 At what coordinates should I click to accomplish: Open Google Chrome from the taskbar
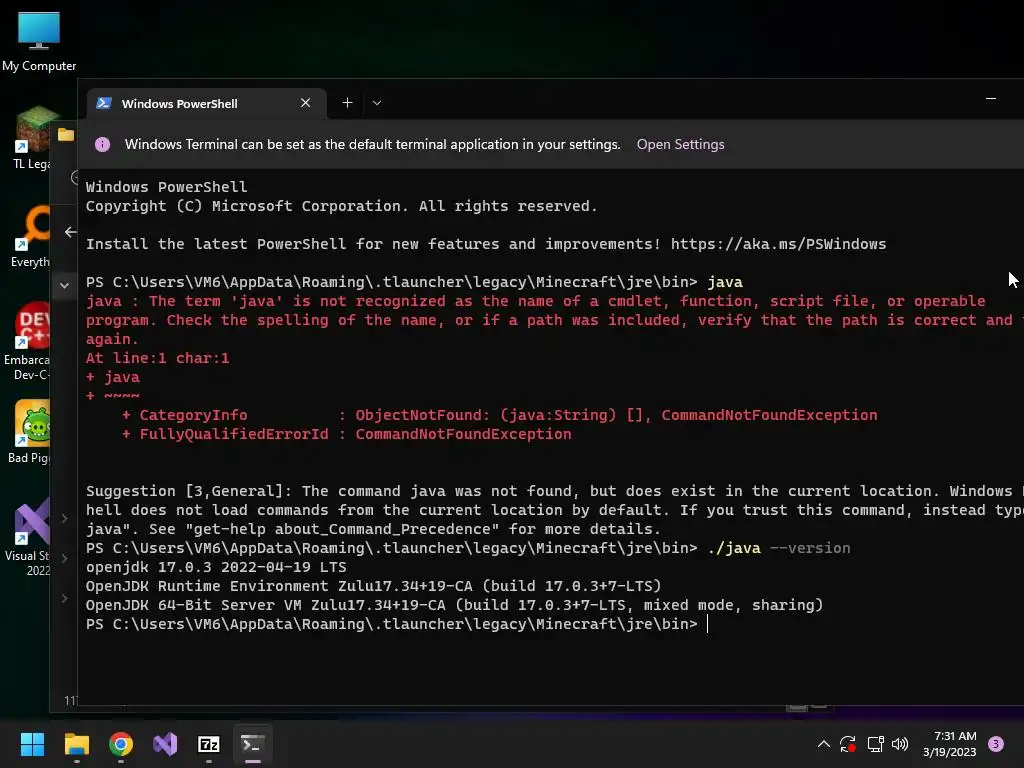(121, 744)
